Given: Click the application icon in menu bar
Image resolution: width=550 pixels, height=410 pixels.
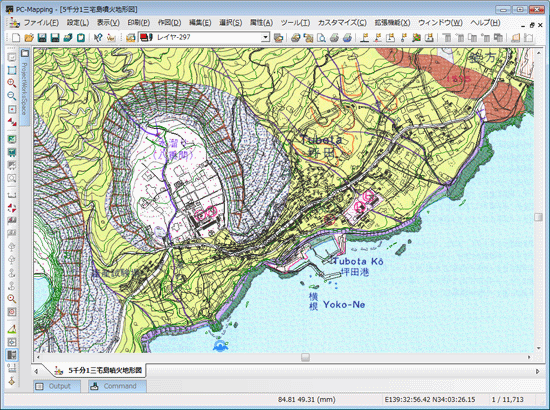Looking at the screenshot, I should 14,23.
